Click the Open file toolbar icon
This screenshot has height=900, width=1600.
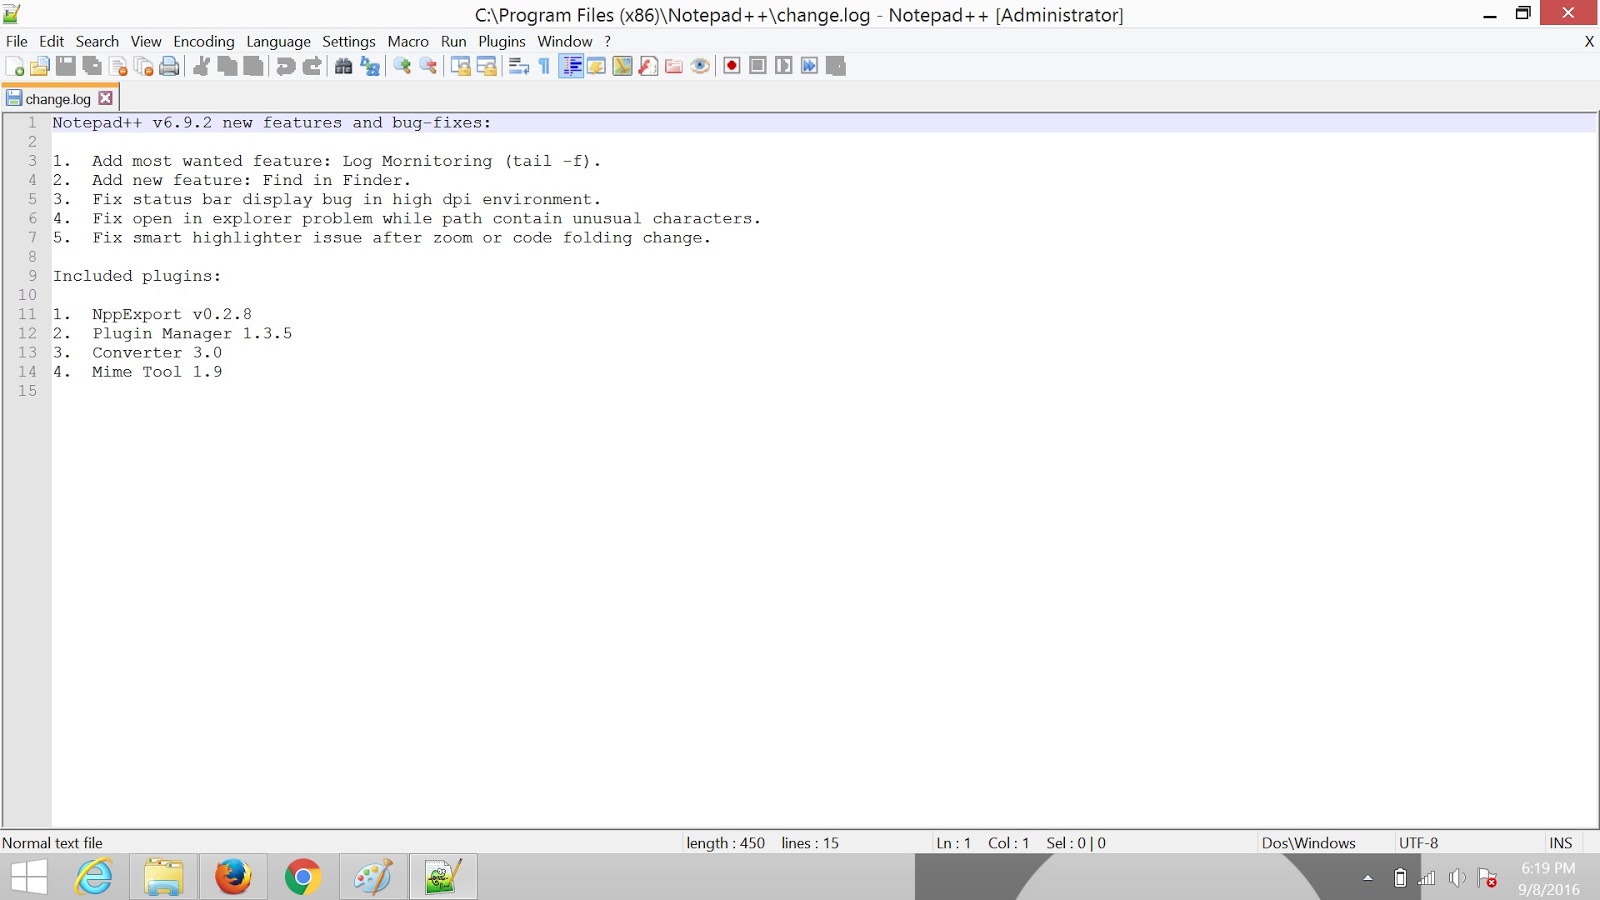click(x=40, y=66)
